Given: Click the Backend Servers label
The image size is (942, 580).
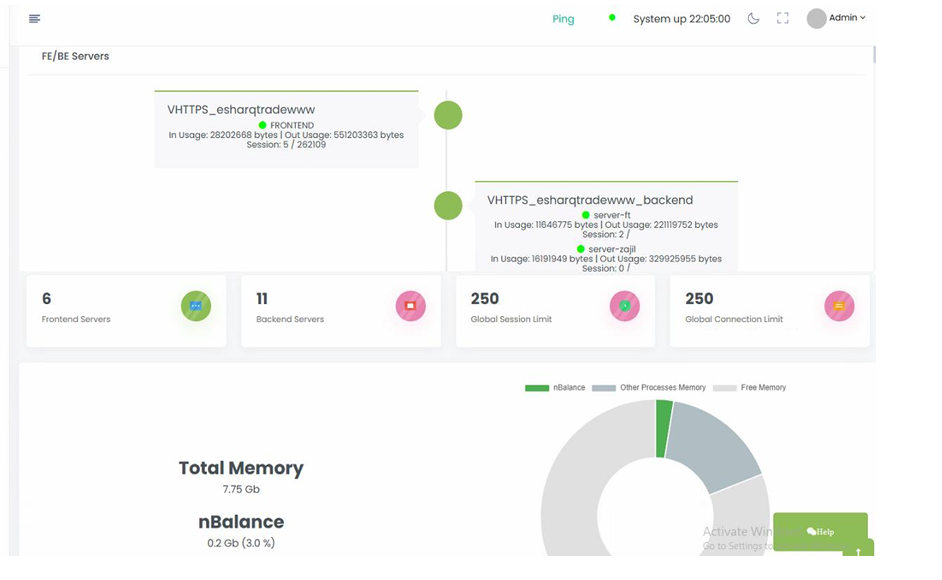Looking at the screenshot, I should [290, 319].
